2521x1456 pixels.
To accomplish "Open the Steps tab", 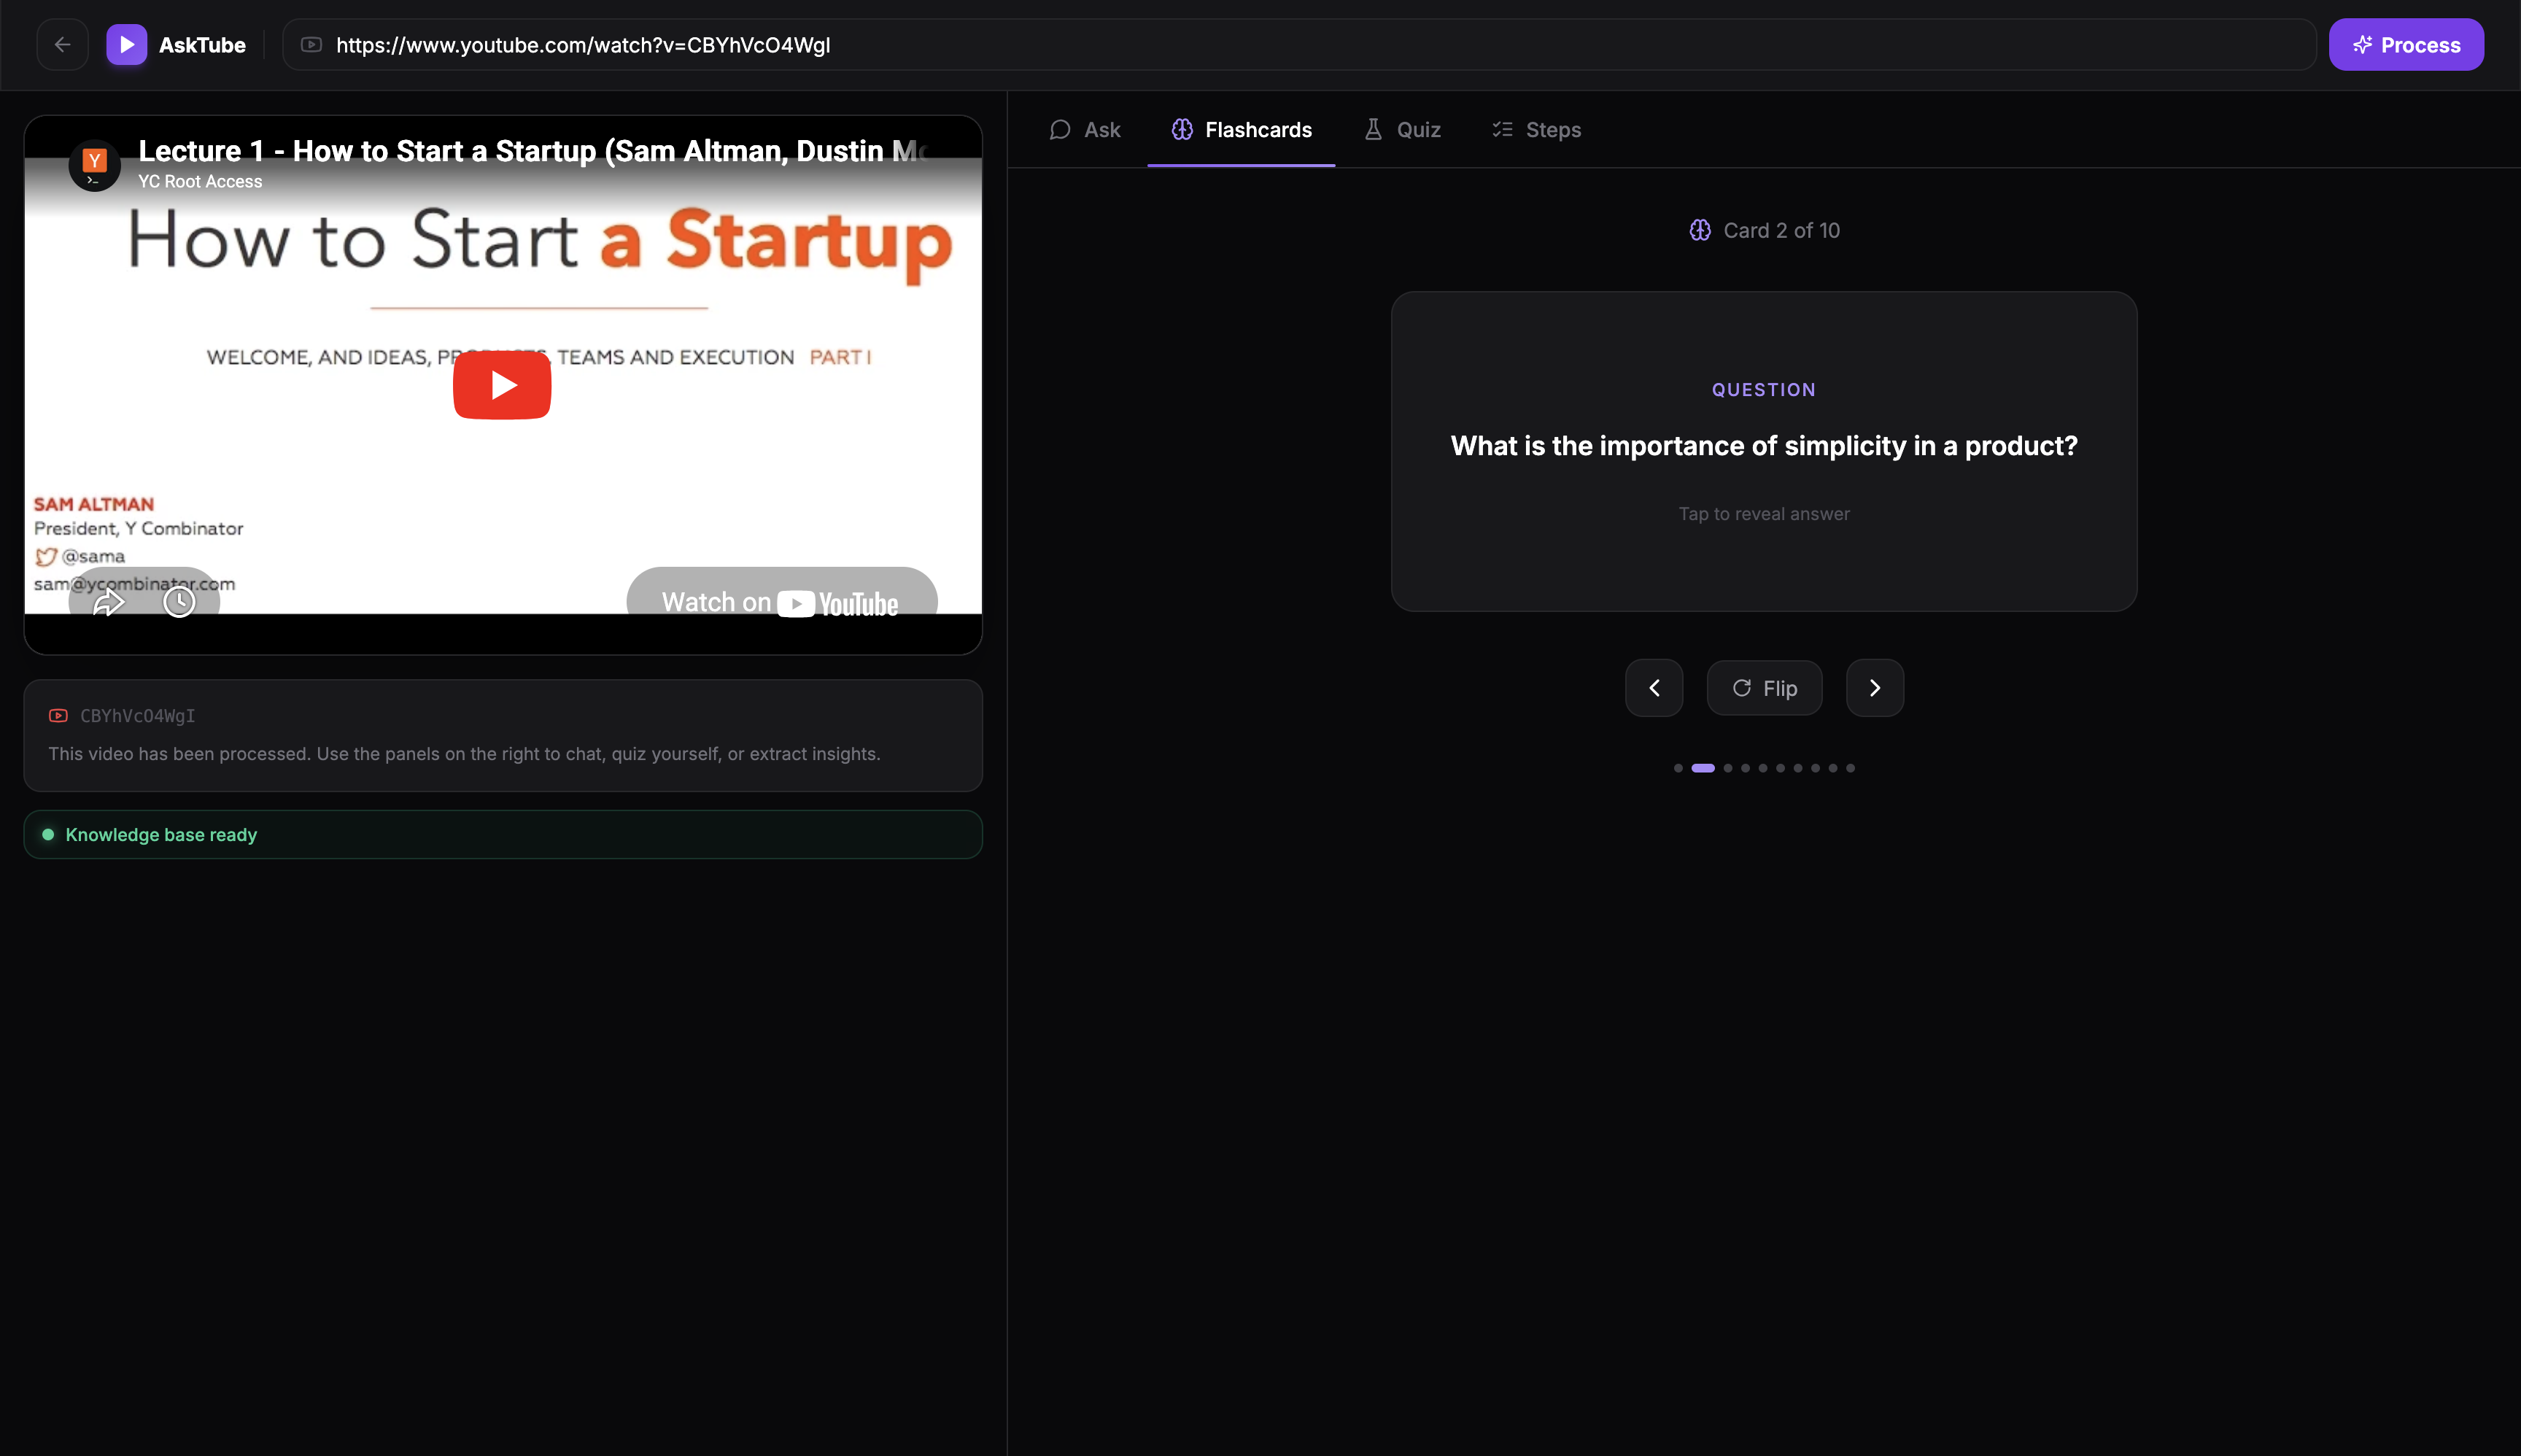I will [x=1536, y=130].
